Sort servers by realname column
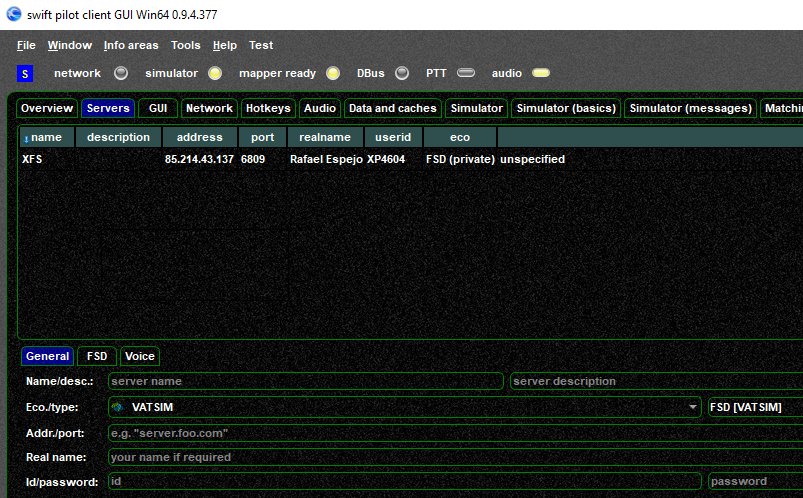The height and width of the screenshot is (498, 803). pos(325,137)
